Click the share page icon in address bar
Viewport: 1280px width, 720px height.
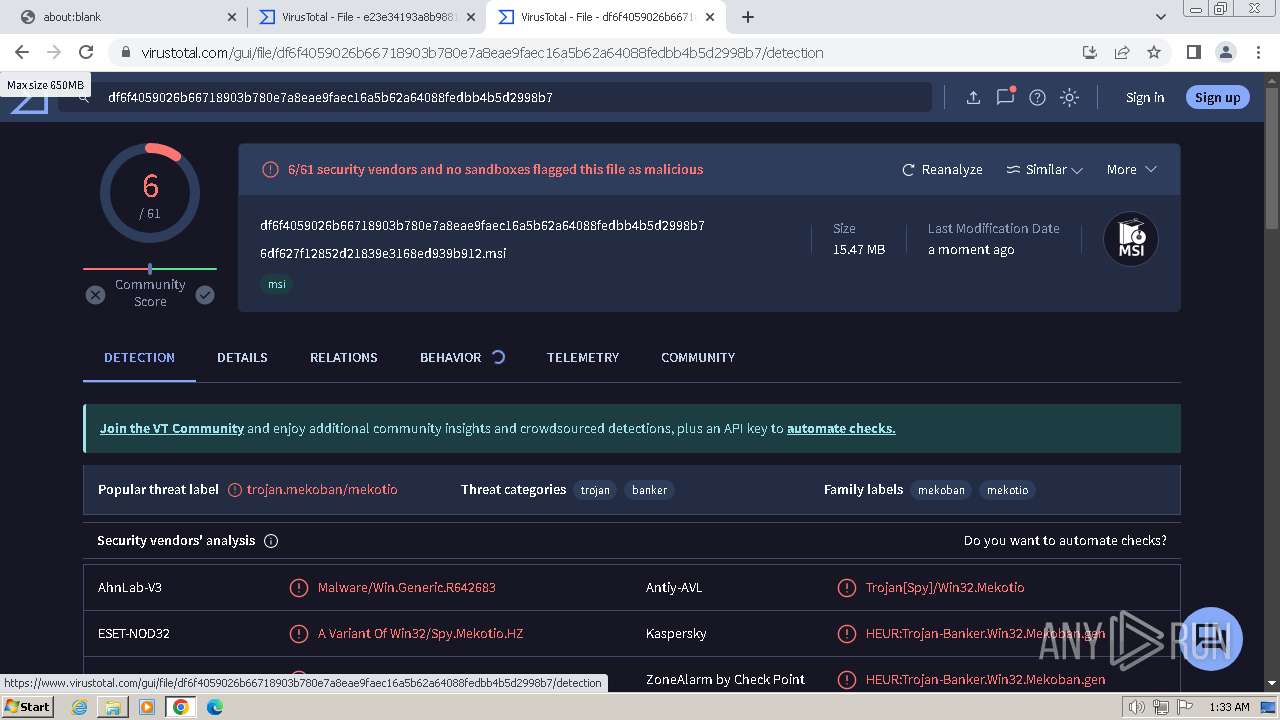click(x=1122, y=52)
